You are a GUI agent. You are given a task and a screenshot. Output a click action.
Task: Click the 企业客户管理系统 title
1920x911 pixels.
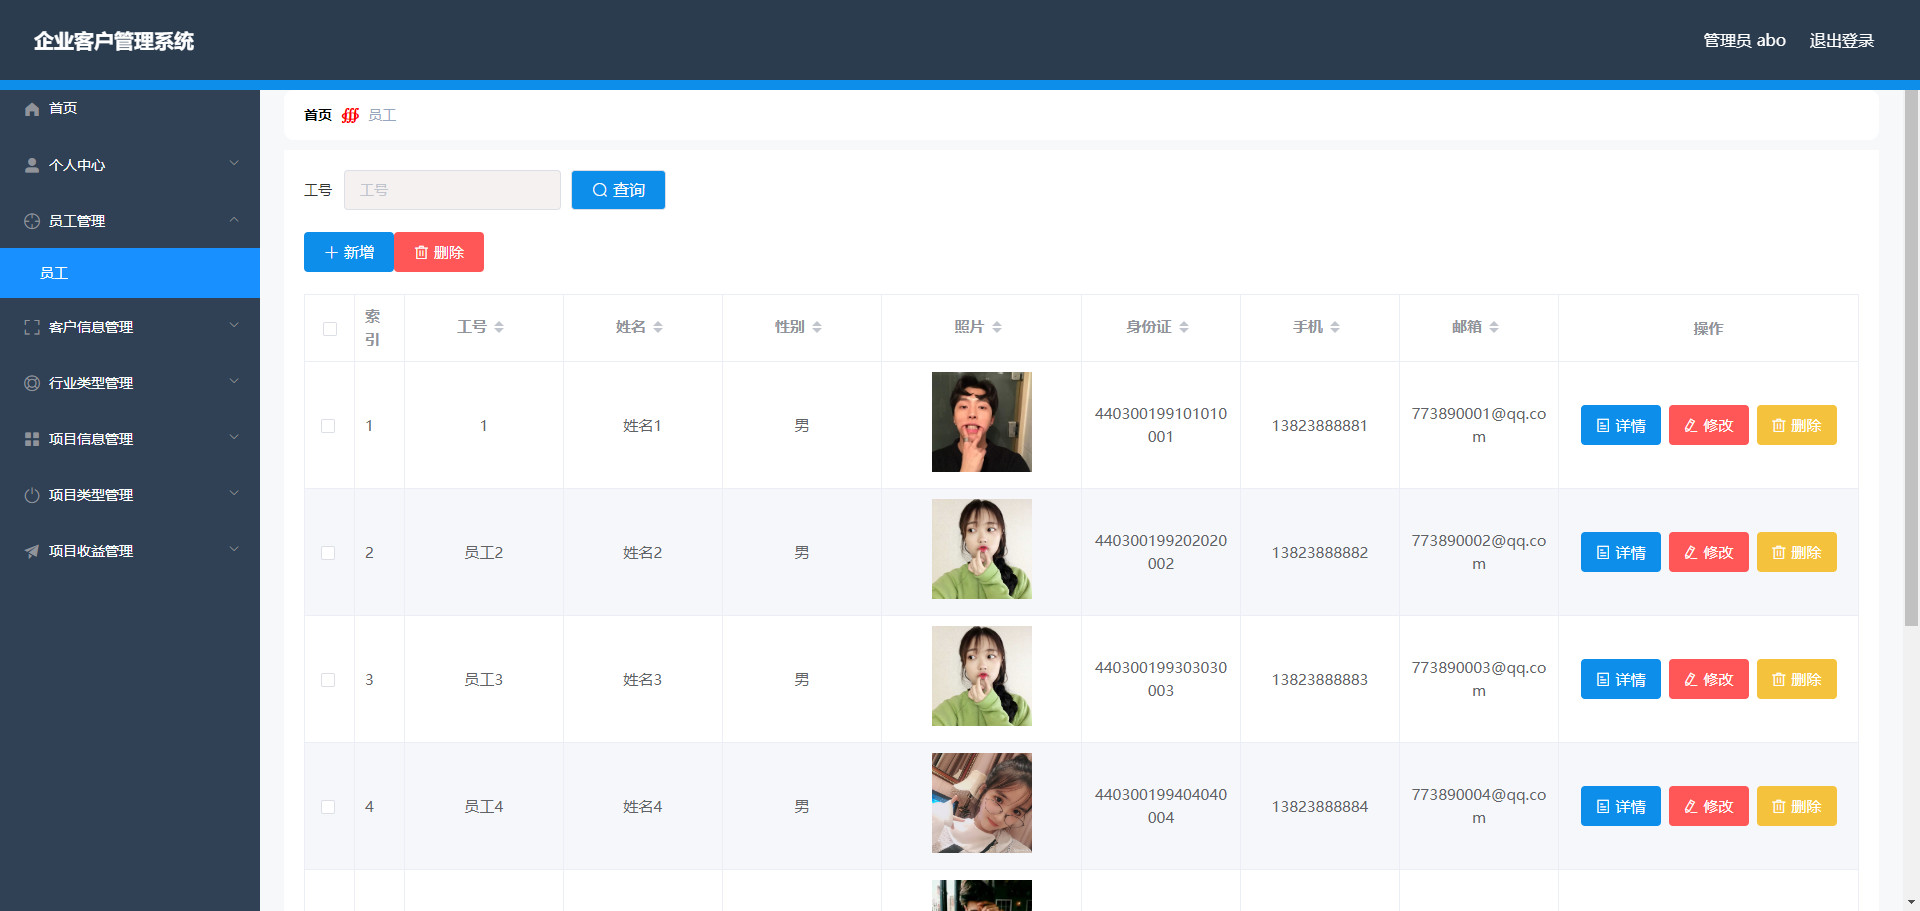[114, 41]
